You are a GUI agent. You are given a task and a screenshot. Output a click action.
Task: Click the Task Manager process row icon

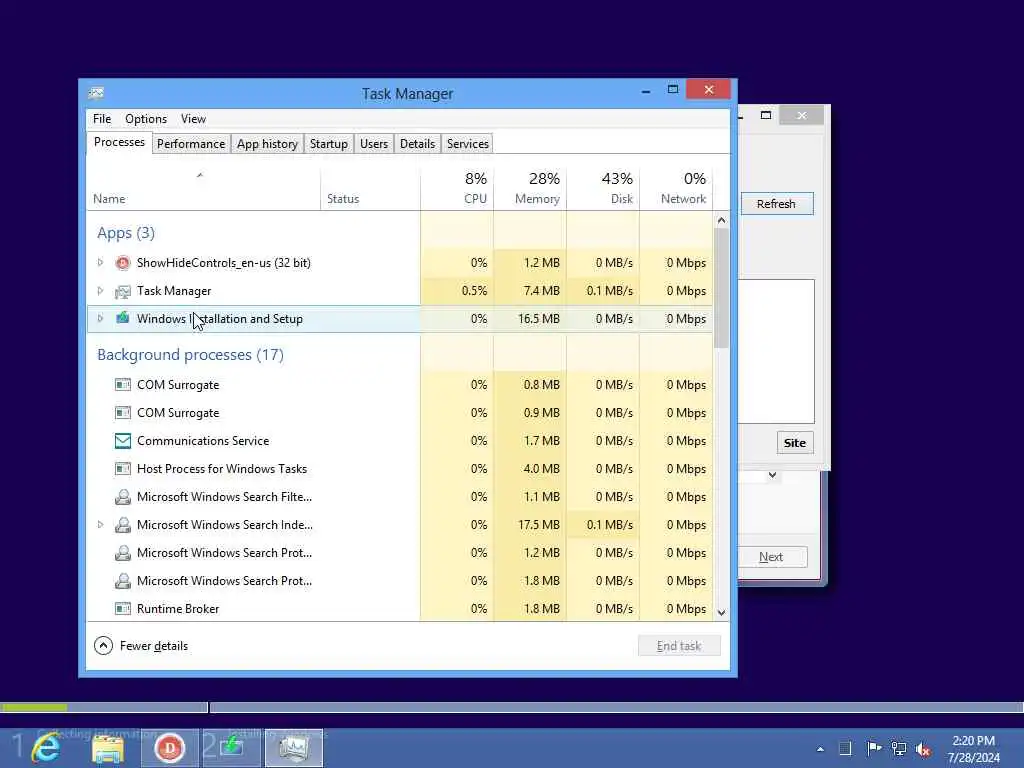coord(122,291)
